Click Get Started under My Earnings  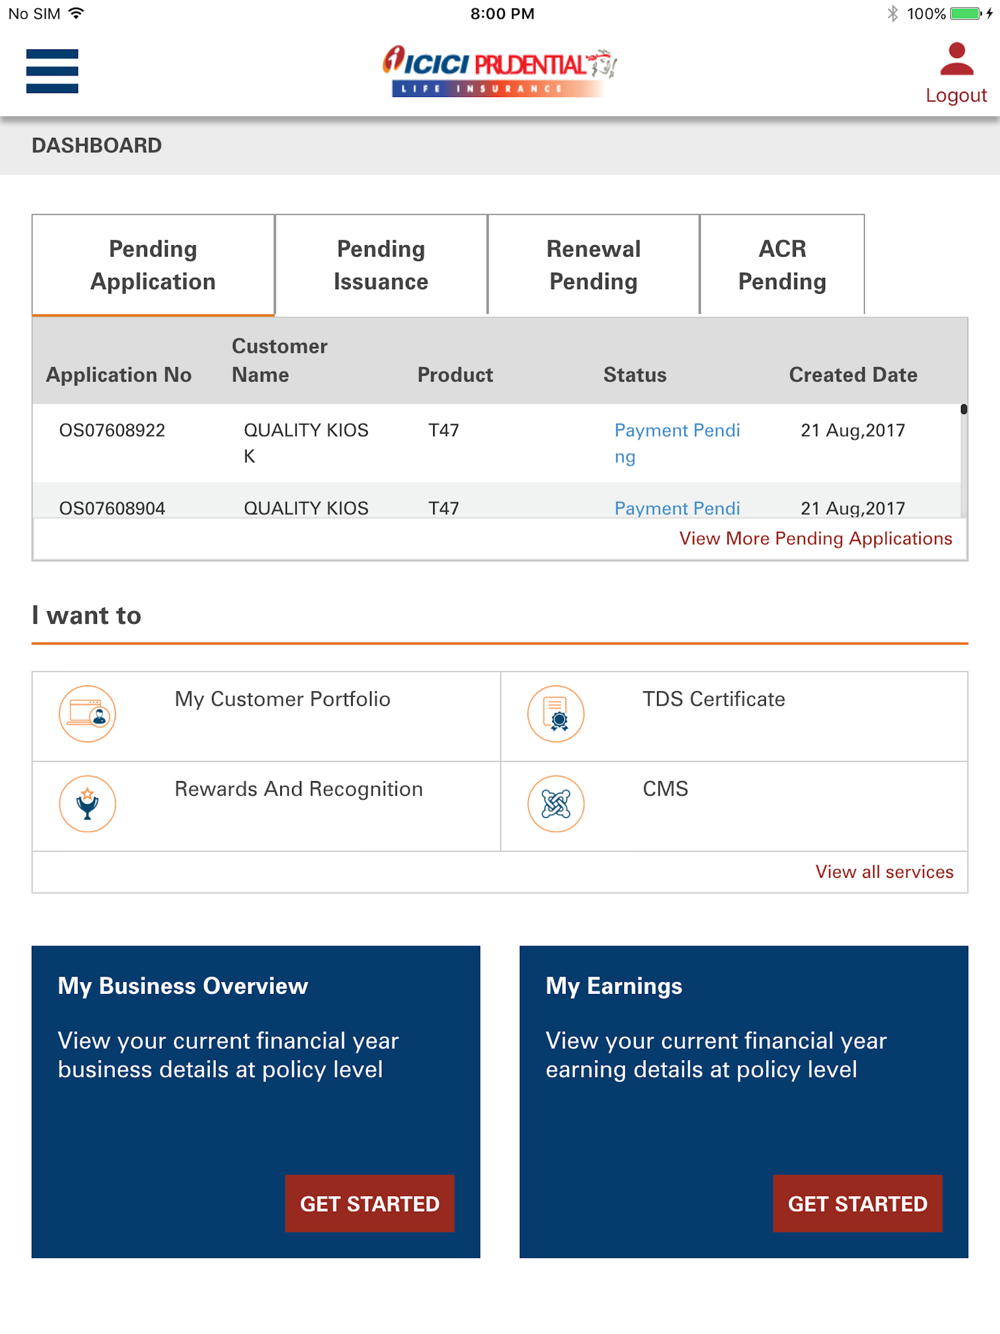[x=858, y=1204]
